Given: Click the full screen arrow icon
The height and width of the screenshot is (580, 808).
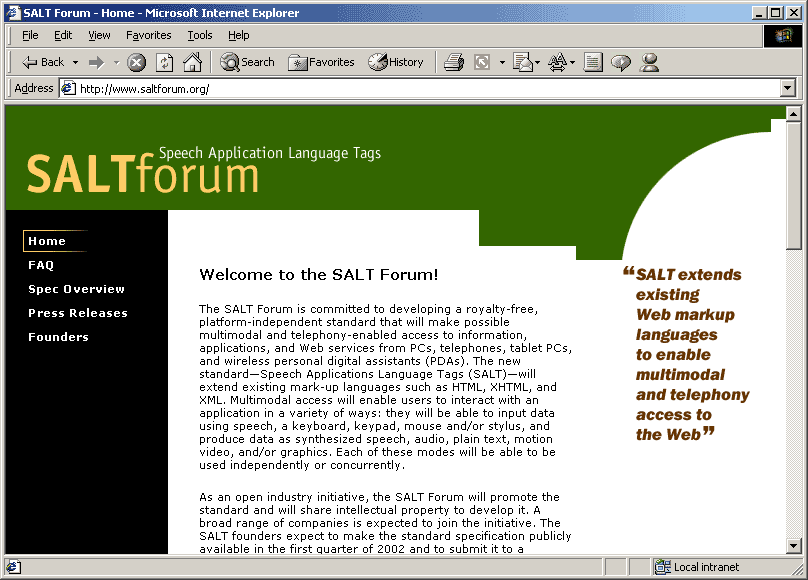Looking at the screenshot, I should tap(482, 63).
